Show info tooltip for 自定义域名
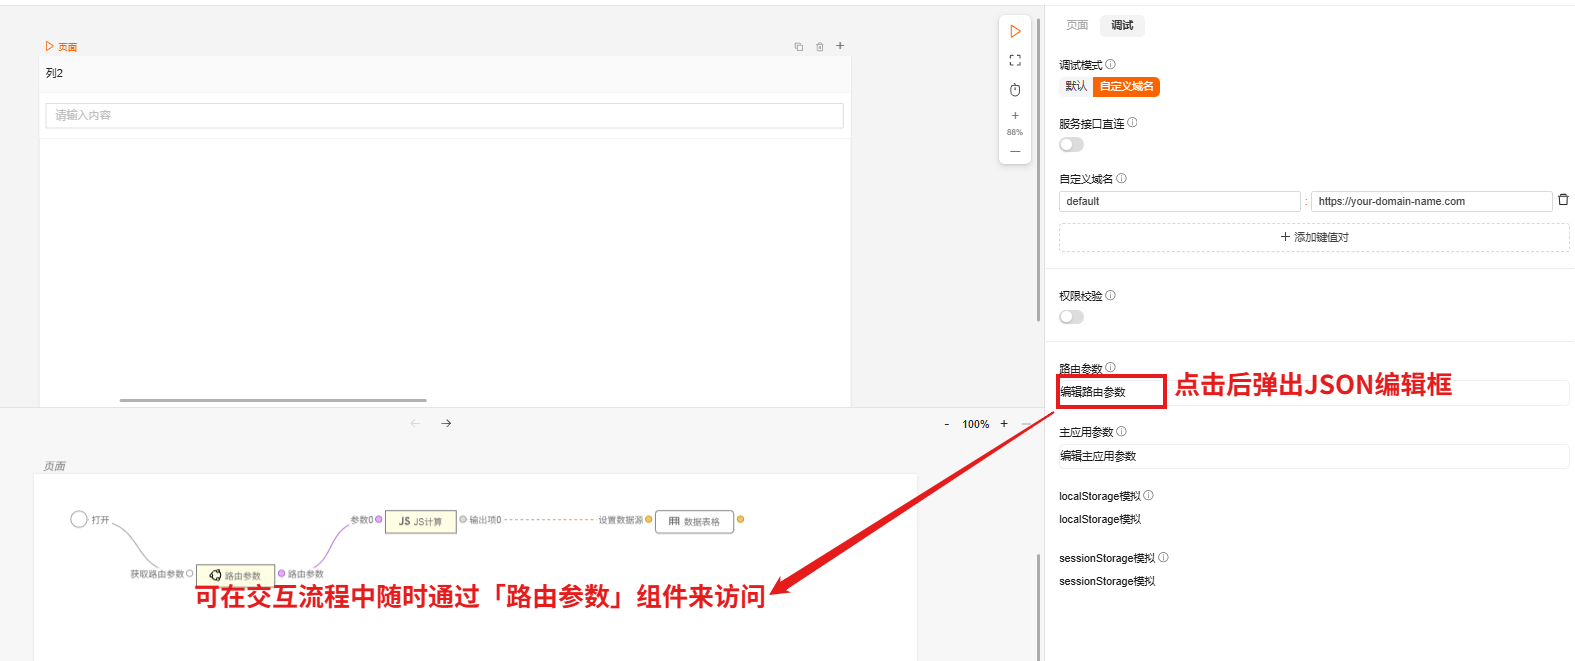Screen dimensions: 1575x661 pyautogui.click(x=1121, y=178)
